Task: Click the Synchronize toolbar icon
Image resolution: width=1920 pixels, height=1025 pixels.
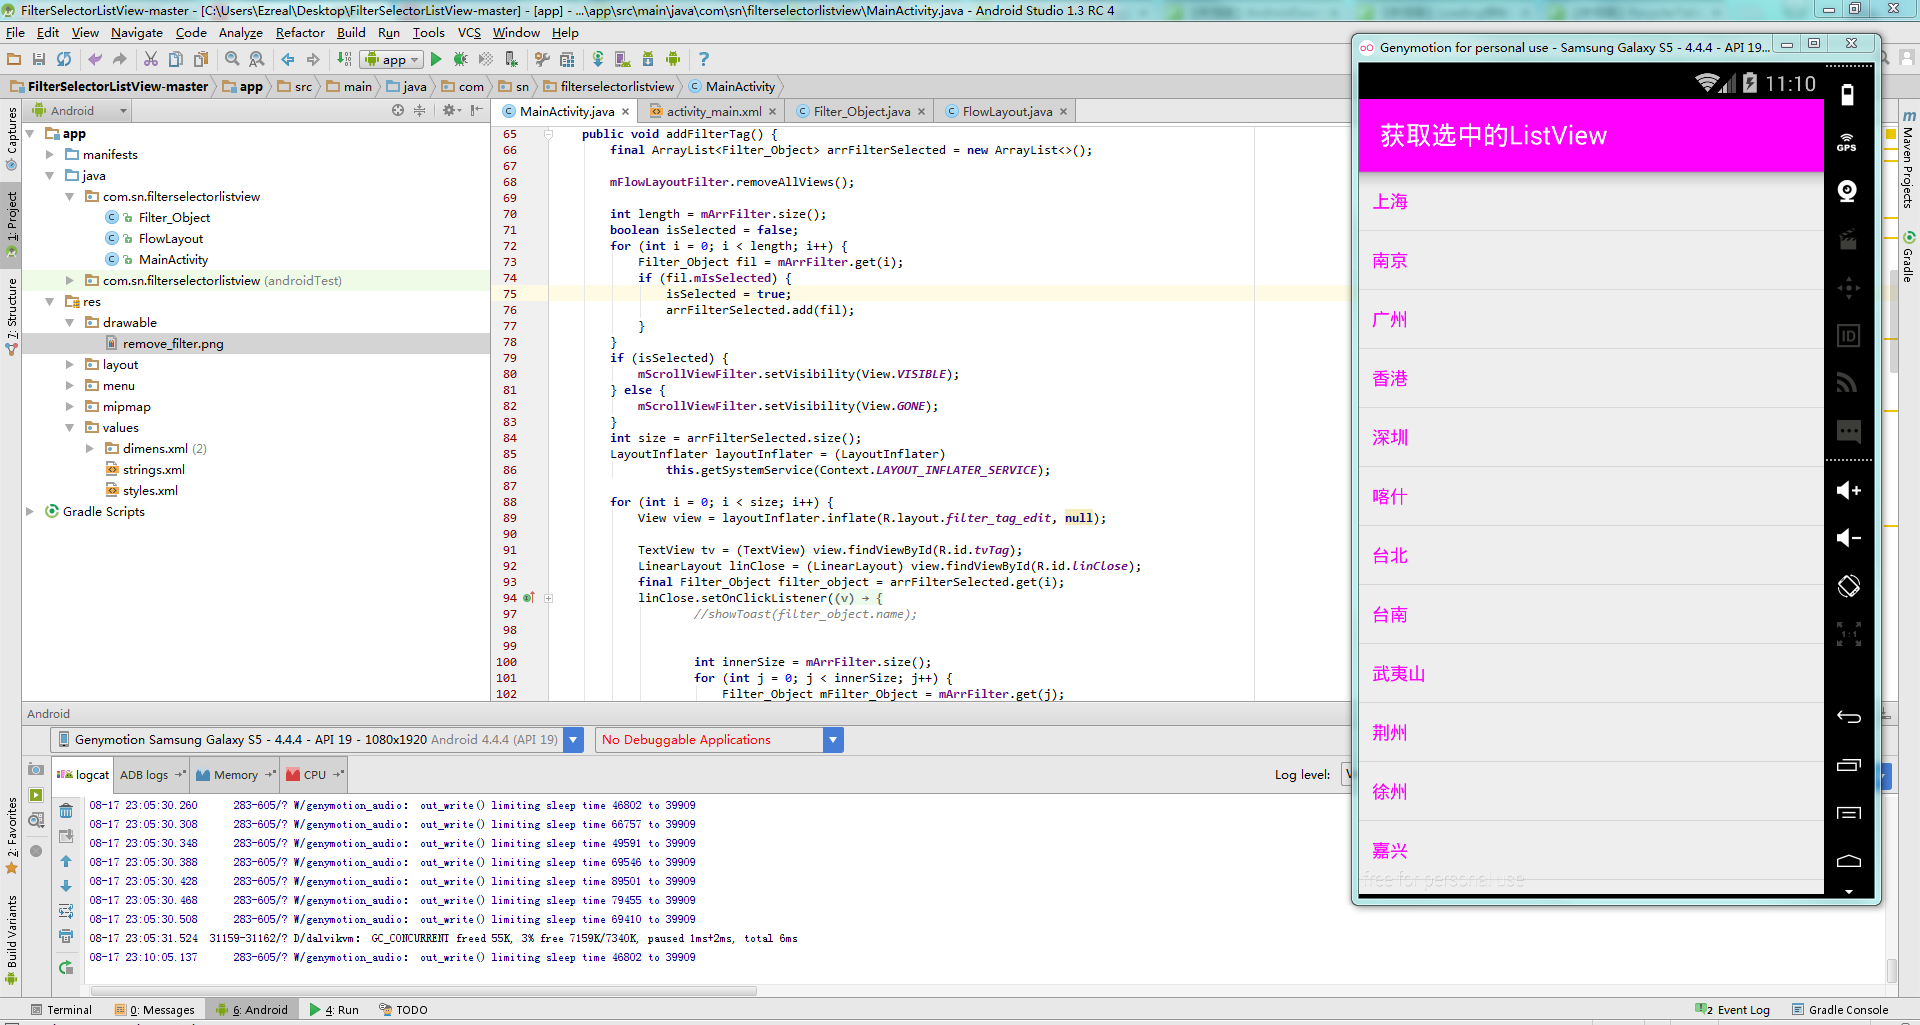Action: click(x=64, y=59)
